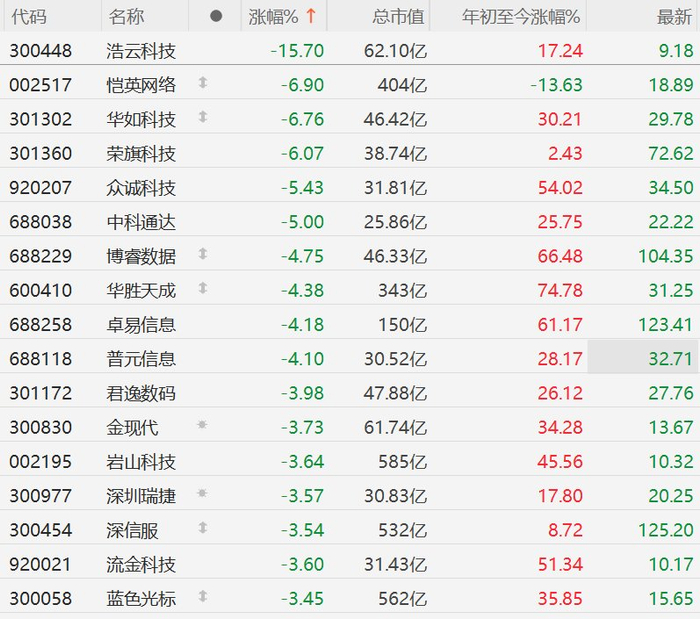The width and height of the screenshot is (700, 619).
Task: Select stock name 岩山科技
Action: pos(141,461)
